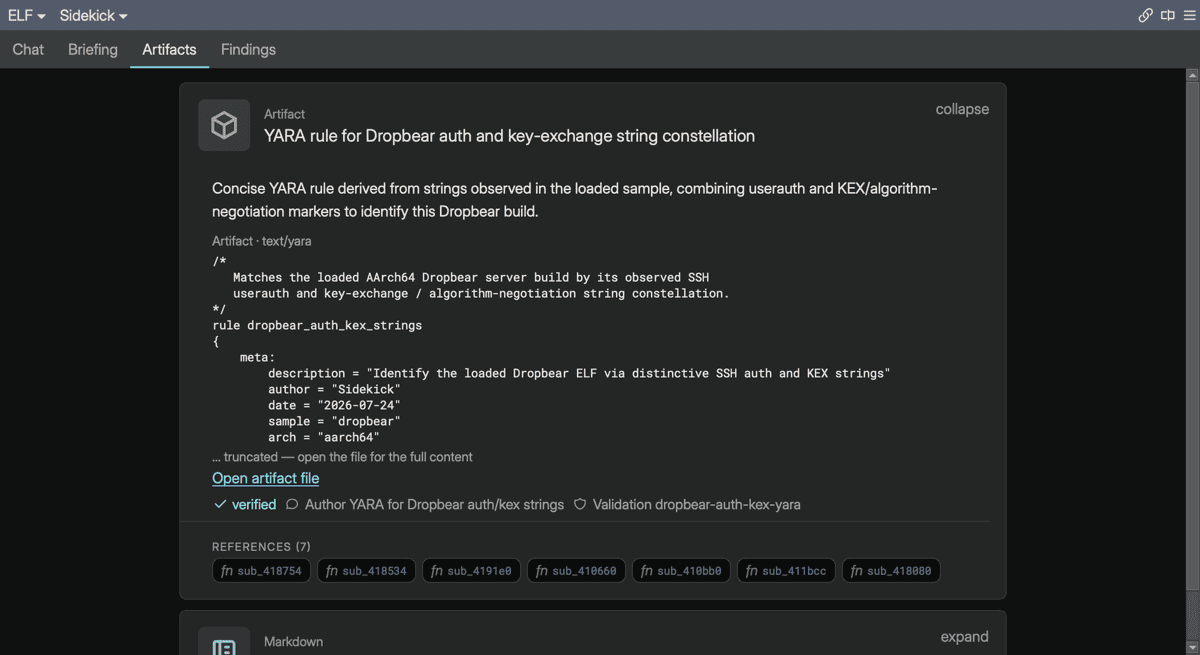Select the sub_418080 reference chip

point(890,571)
